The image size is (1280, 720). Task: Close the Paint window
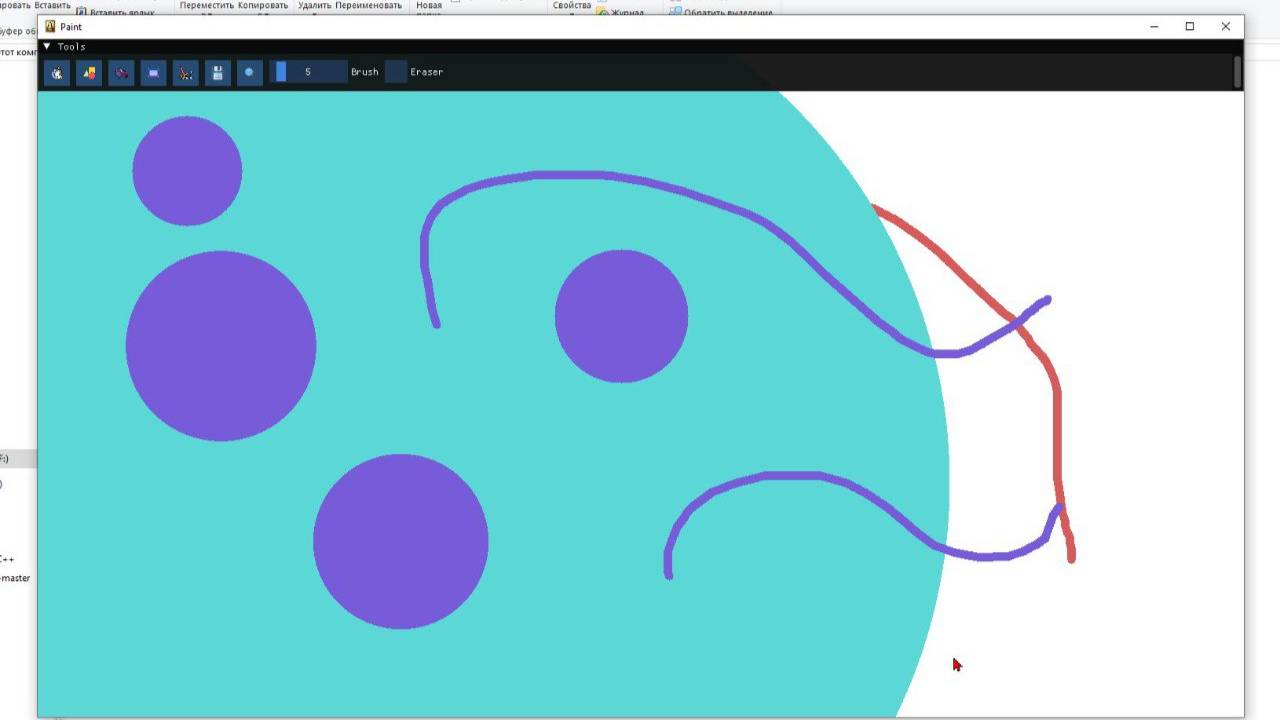pyautogui.click(x=1226, y=26)
